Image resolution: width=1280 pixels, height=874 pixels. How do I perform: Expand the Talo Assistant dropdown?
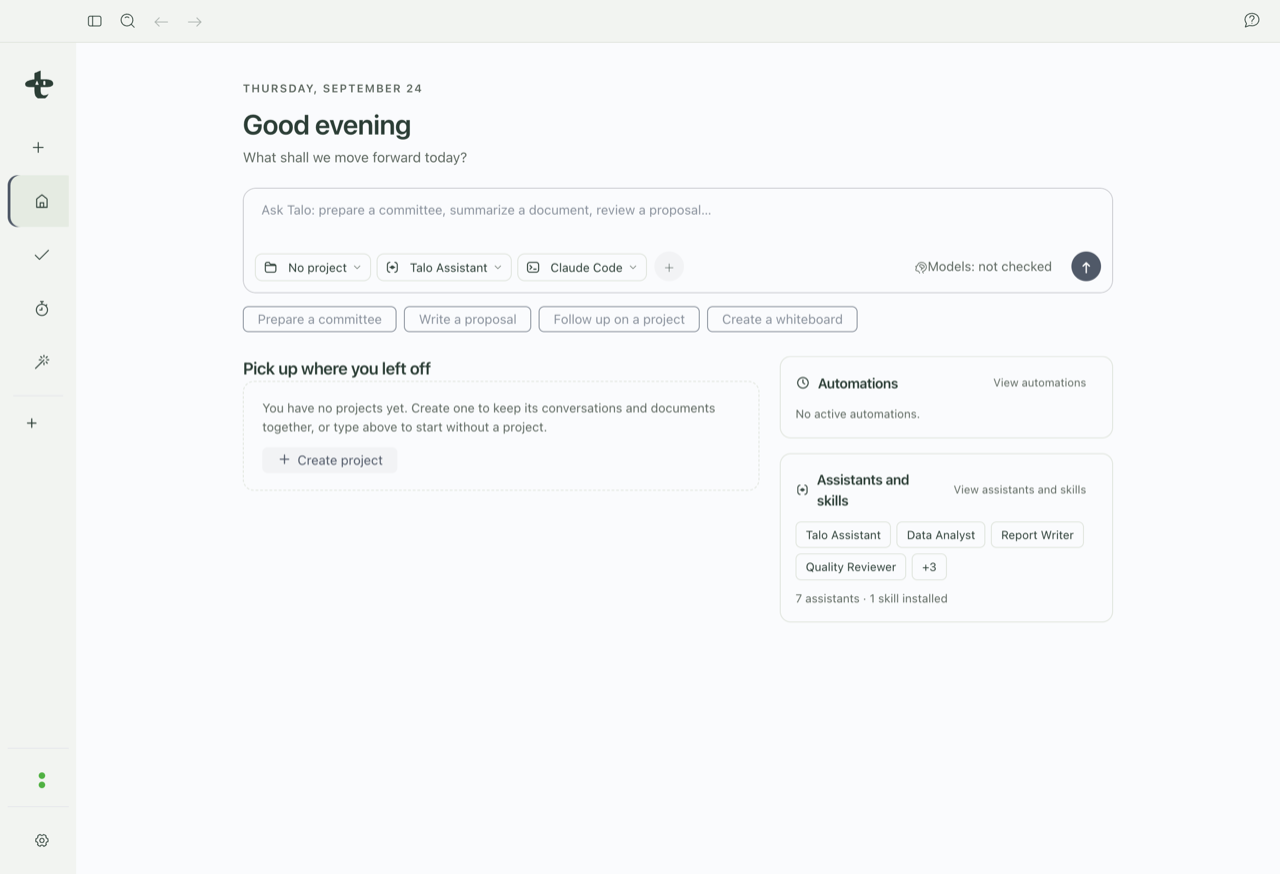[x=444, y=267]
